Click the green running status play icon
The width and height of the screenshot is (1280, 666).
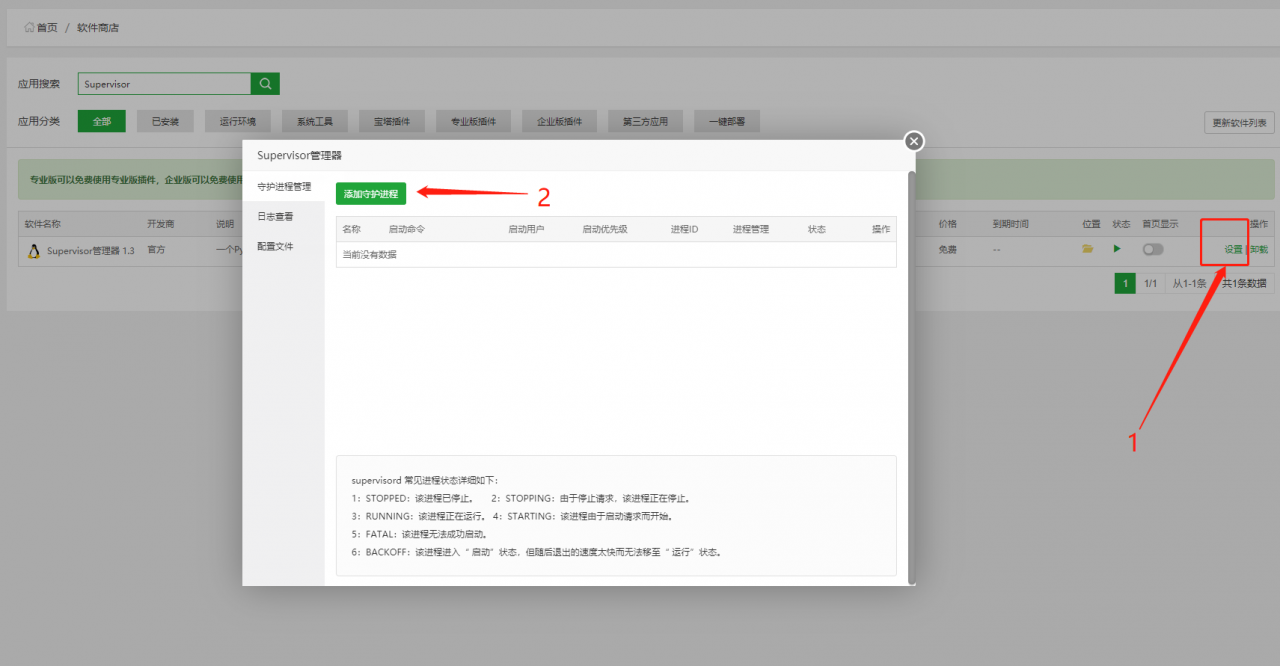pos(1117,249)
